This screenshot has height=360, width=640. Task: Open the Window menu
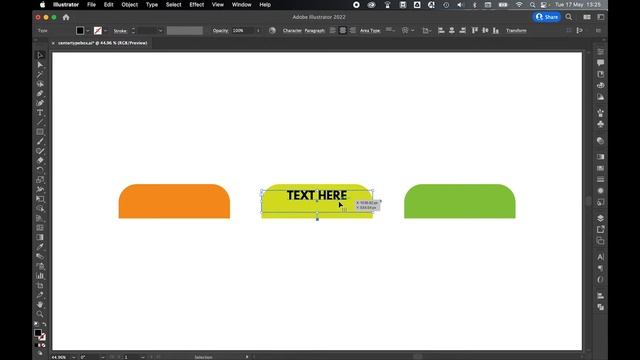(242, 5)
